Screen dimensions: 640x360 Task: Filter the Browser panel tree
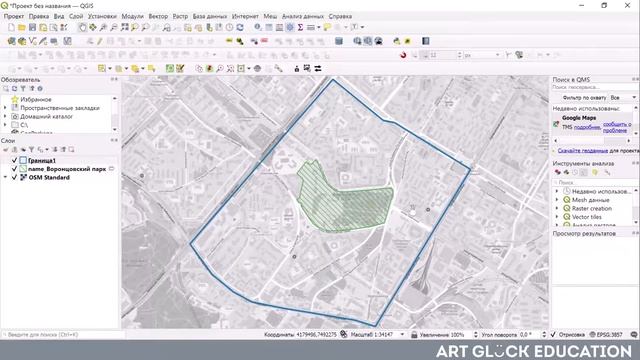pyautogui.click(x=23, y=89)
